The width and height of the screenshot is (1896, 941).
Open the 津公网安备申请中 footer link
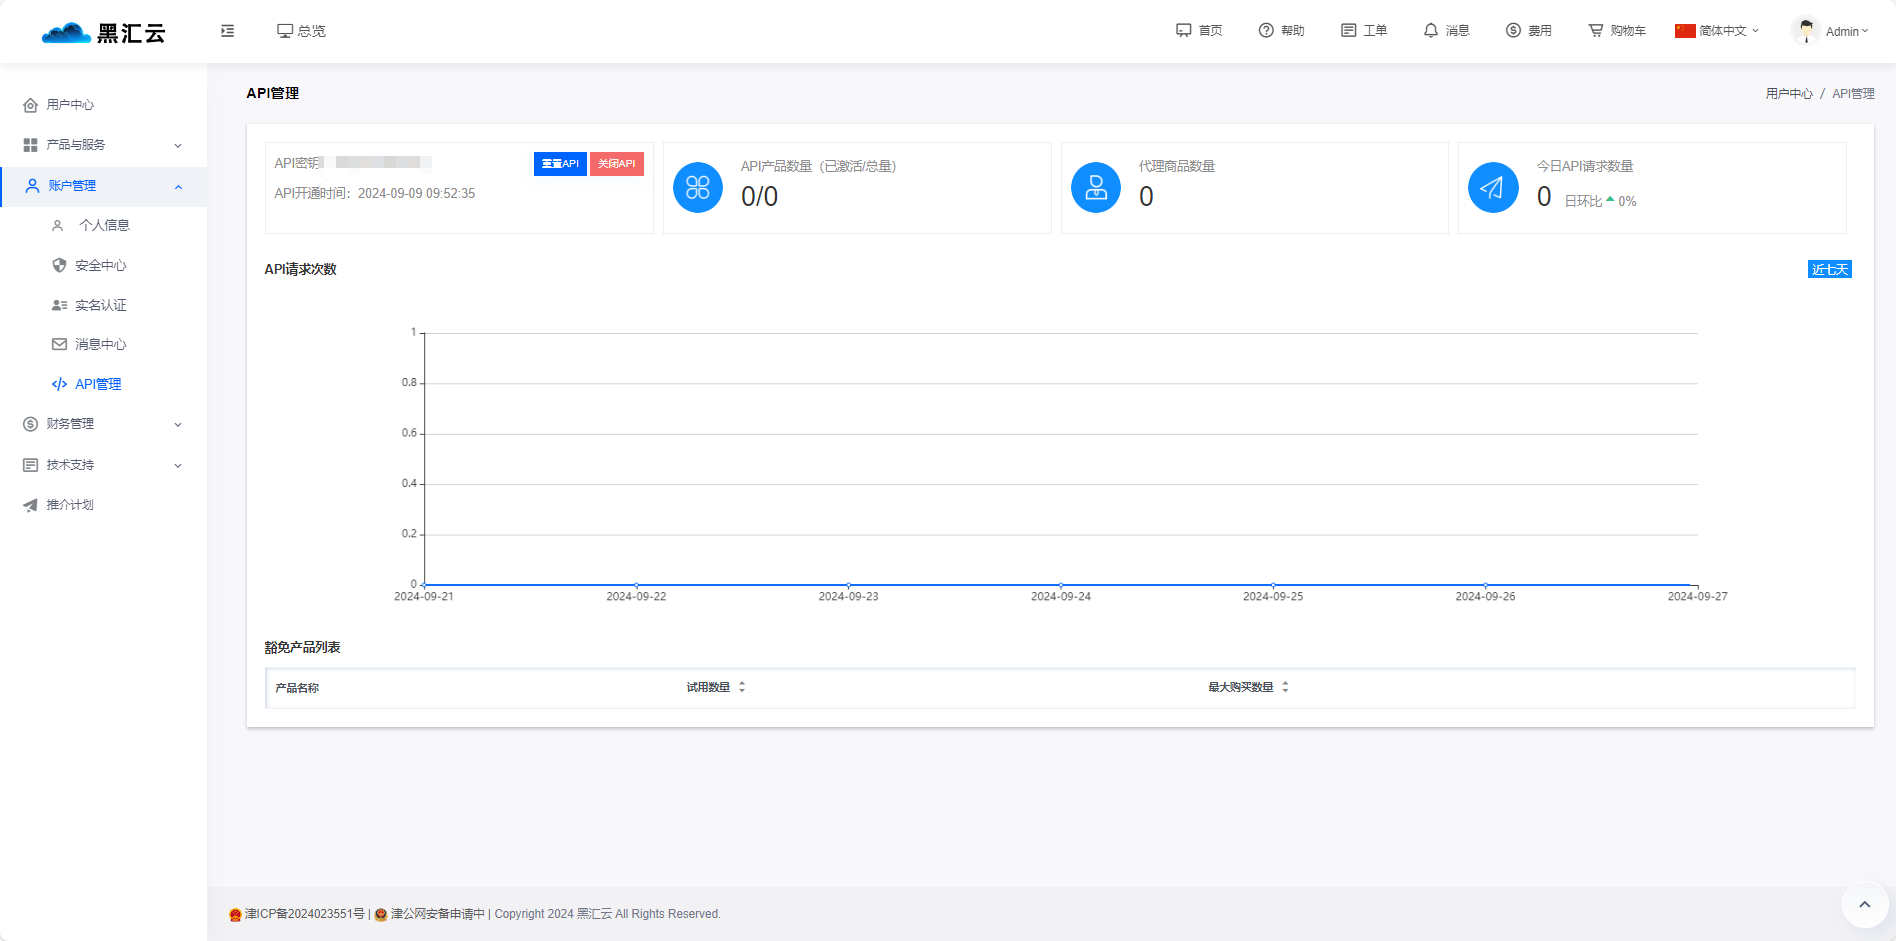tap(437, 914)
